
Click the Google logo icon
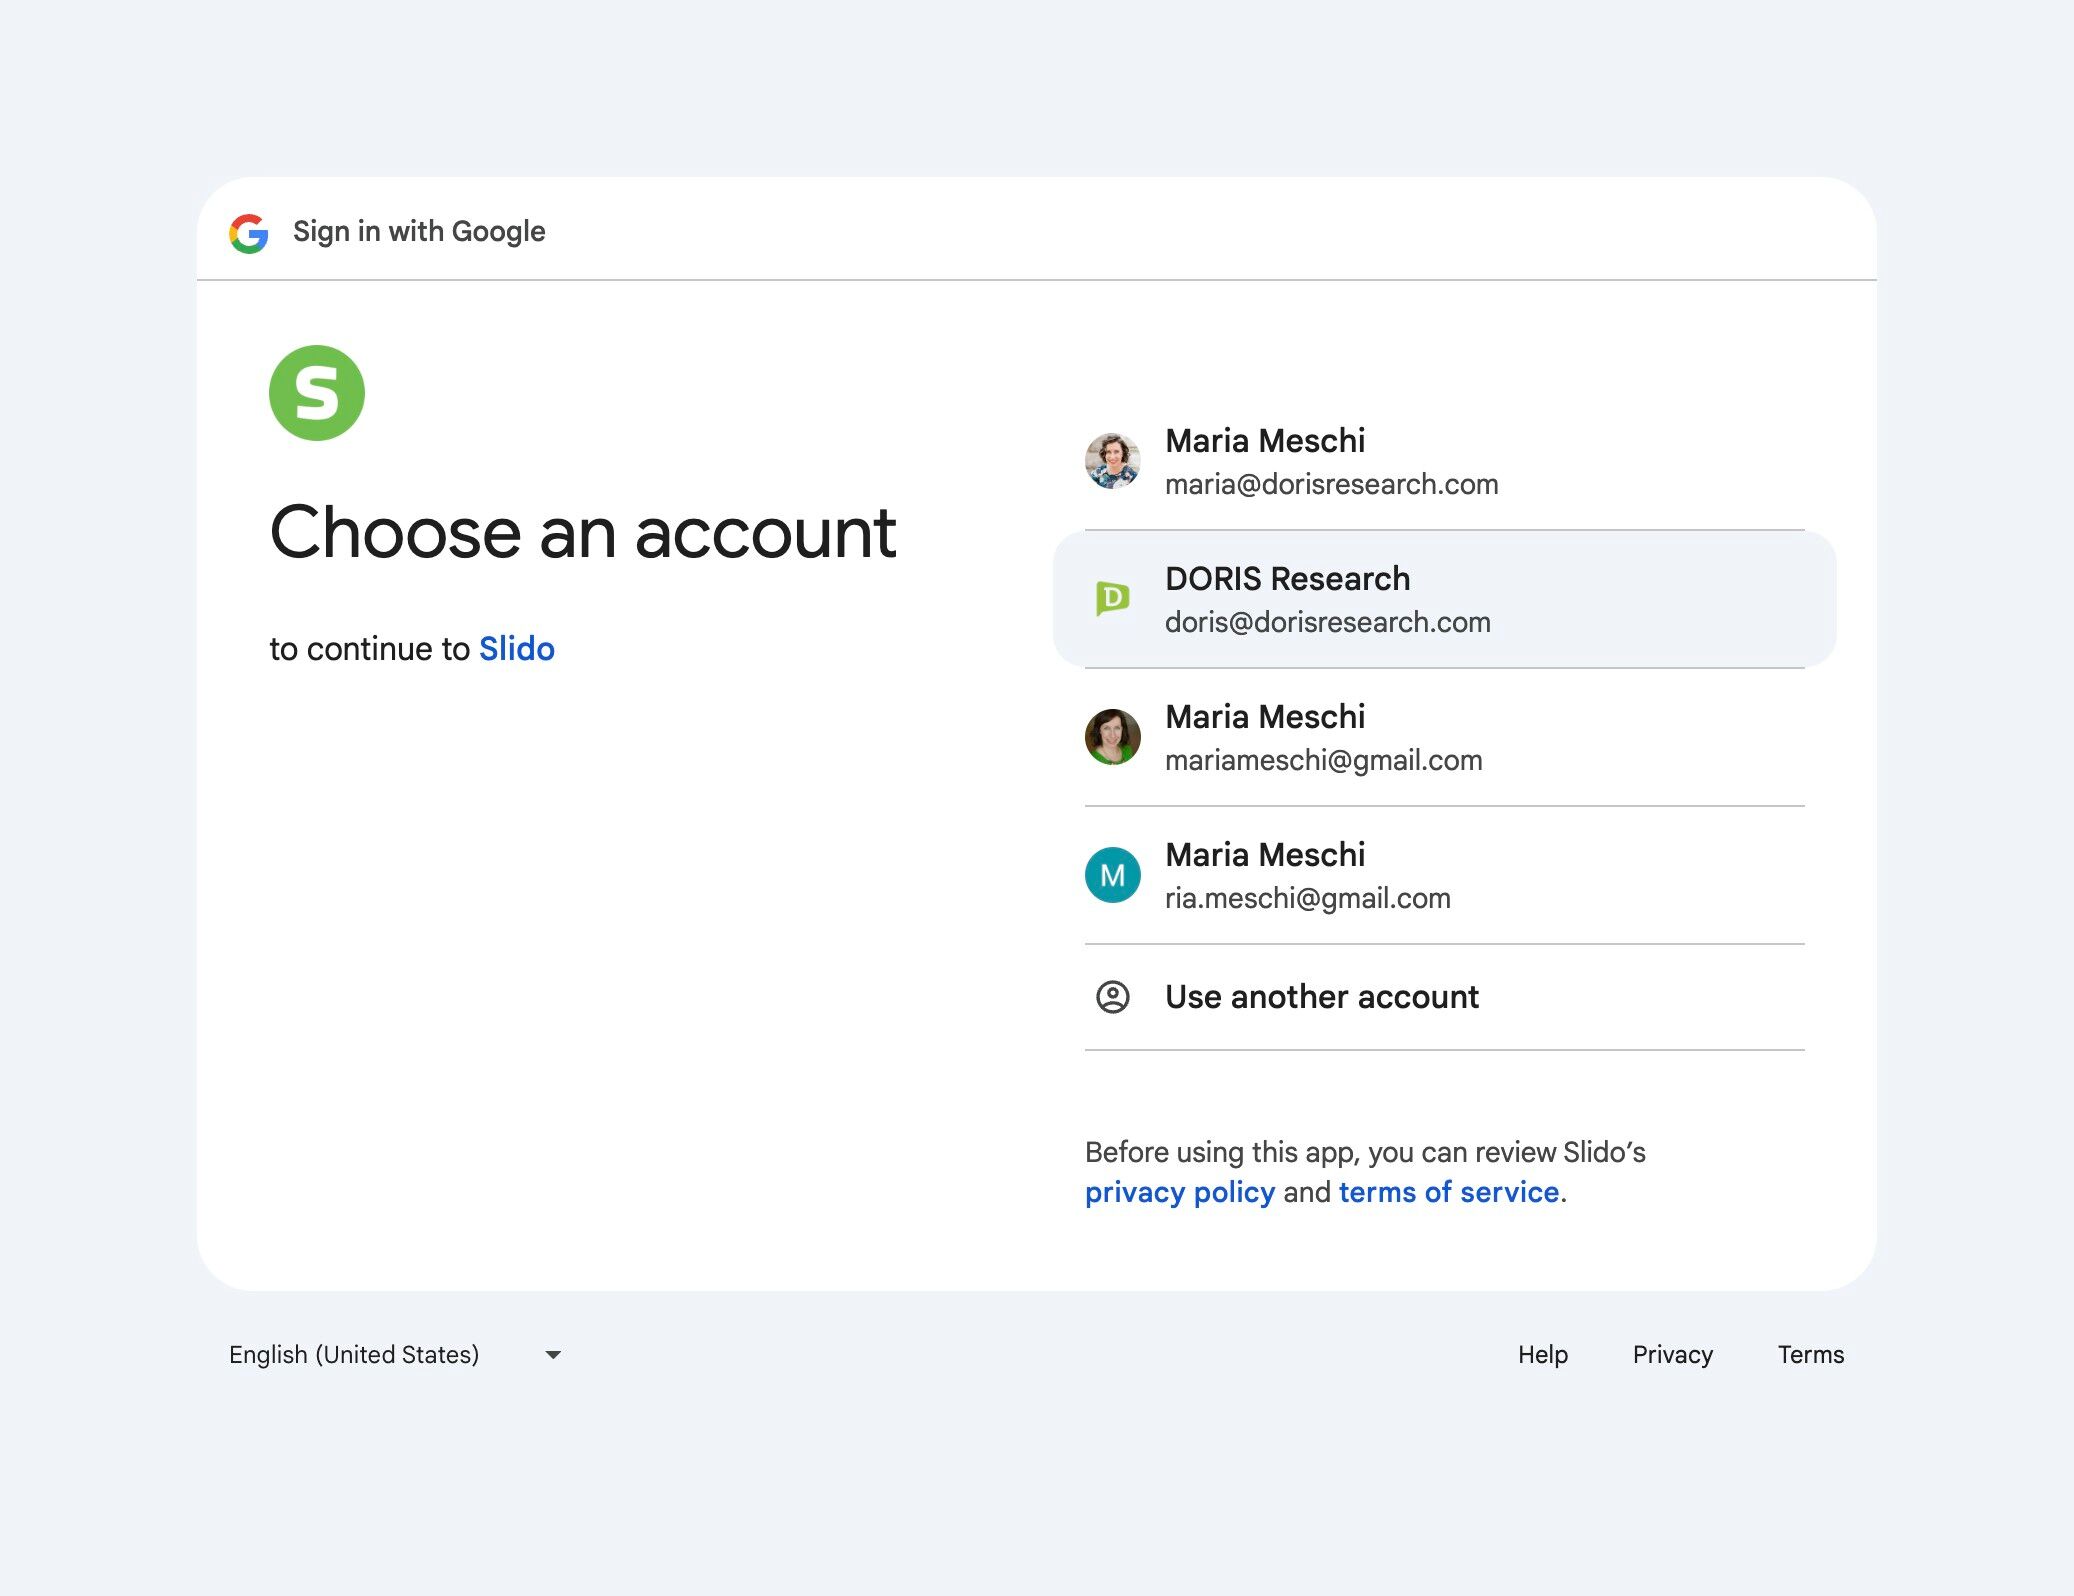249,233
